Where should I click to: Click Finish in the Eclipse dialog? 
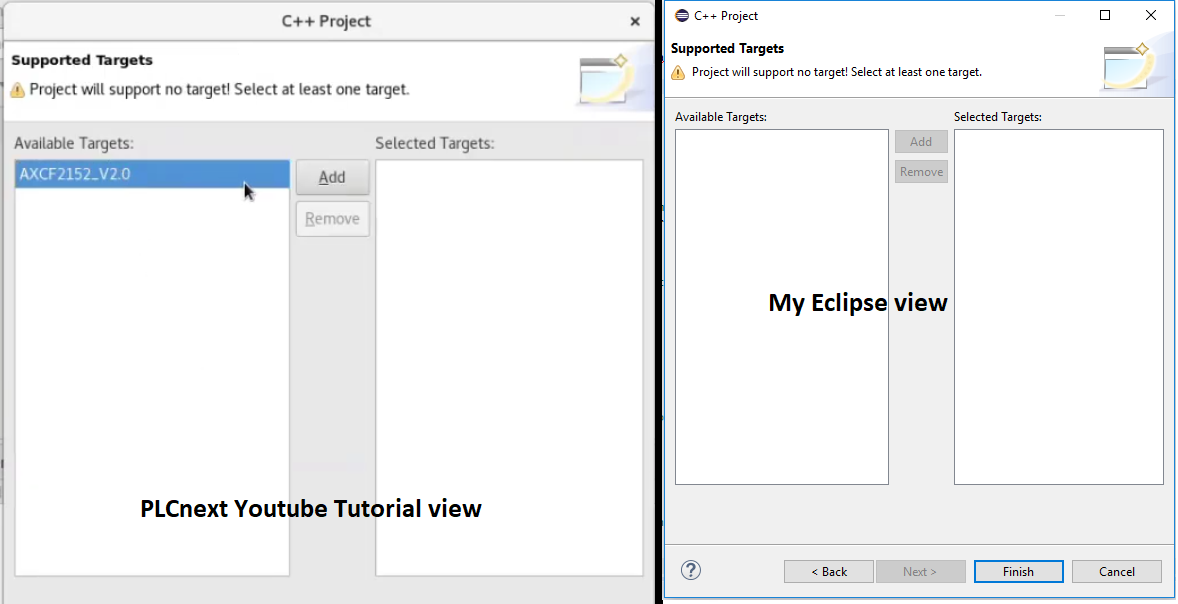[1019, 572]
